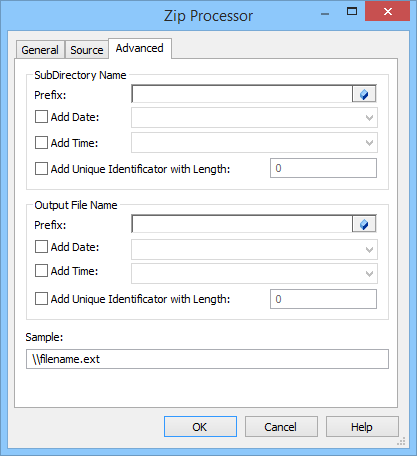Image resolution: width=417 pixels, height=456 pixels.
Task: Toggle Output File Add Unique Identificator checkbox
Action: tap(41, 299)
